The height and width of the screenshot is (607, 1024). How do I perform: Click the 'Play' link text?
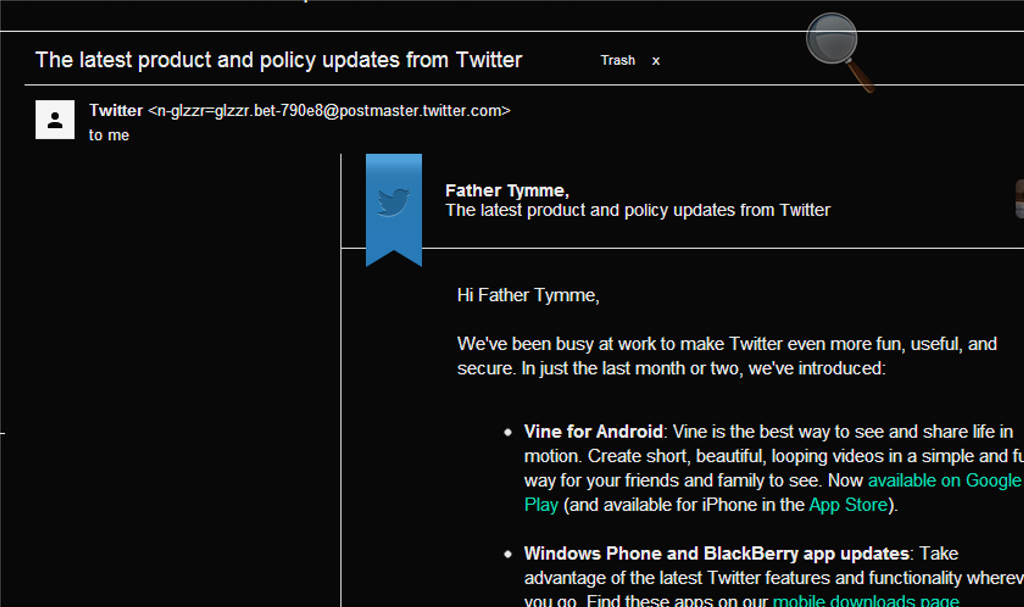(x=541, y=504)
